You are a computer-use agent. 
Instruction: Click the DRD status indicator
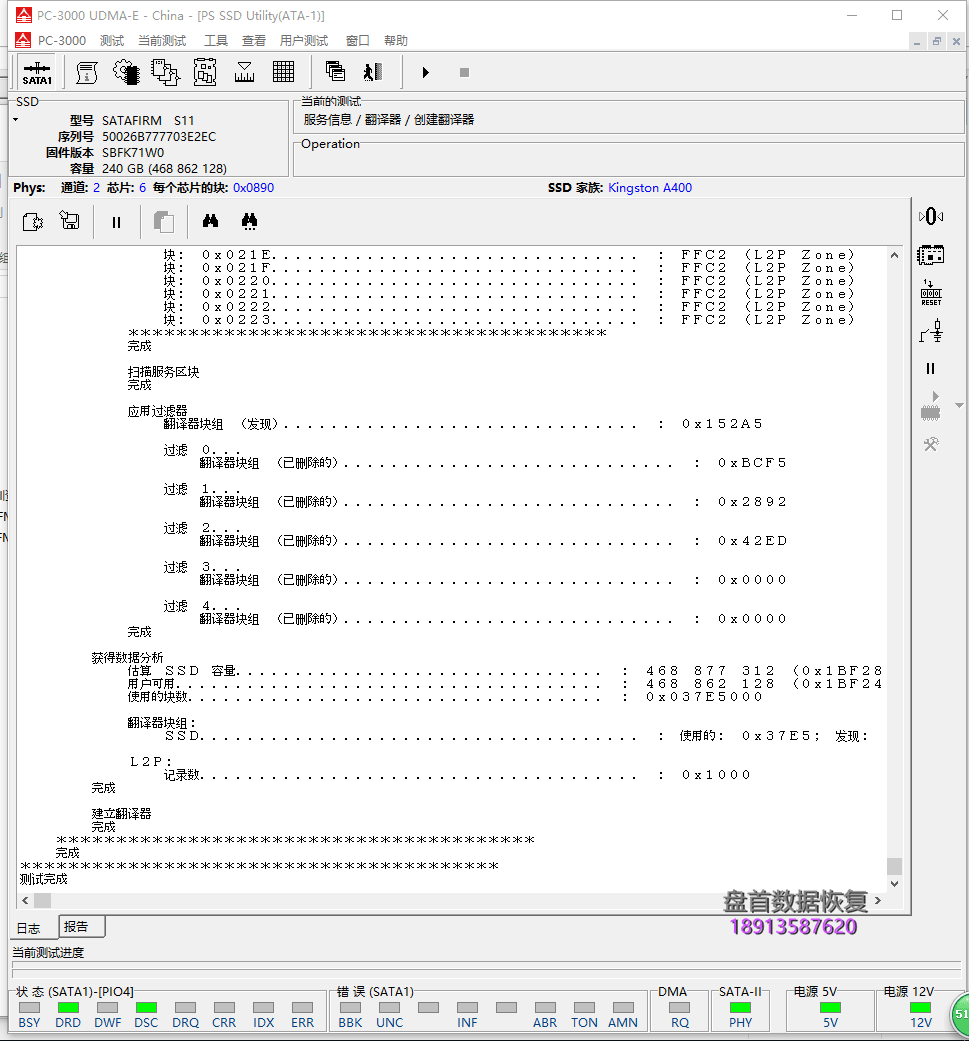(68, 1008)
